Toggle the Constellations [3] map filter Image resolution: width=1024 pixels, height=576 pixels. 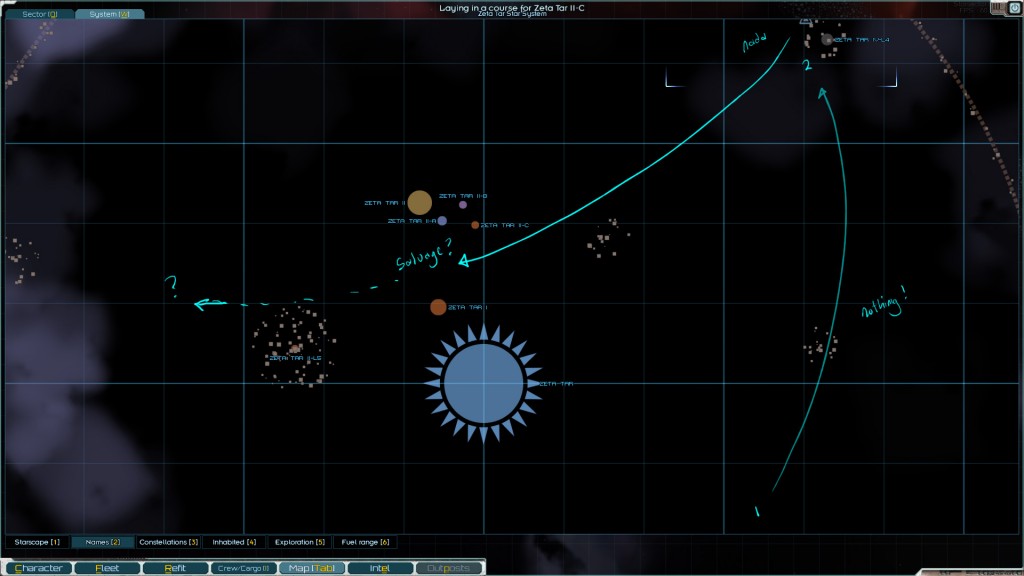(168, 542)
